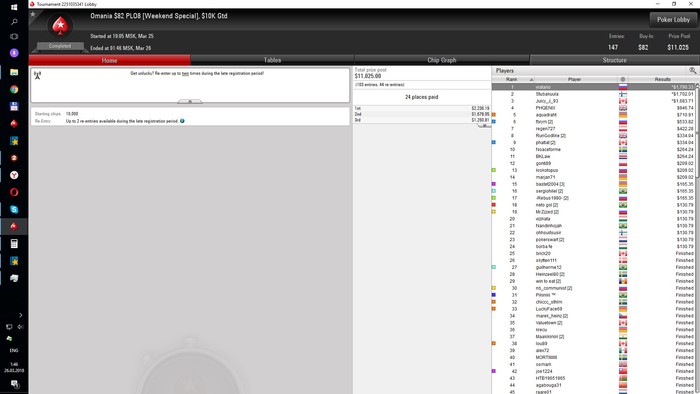Viewport: 700px width, 394px height.
Task: Switch ENG input language indicator
Action: click(x=14, y=350)
